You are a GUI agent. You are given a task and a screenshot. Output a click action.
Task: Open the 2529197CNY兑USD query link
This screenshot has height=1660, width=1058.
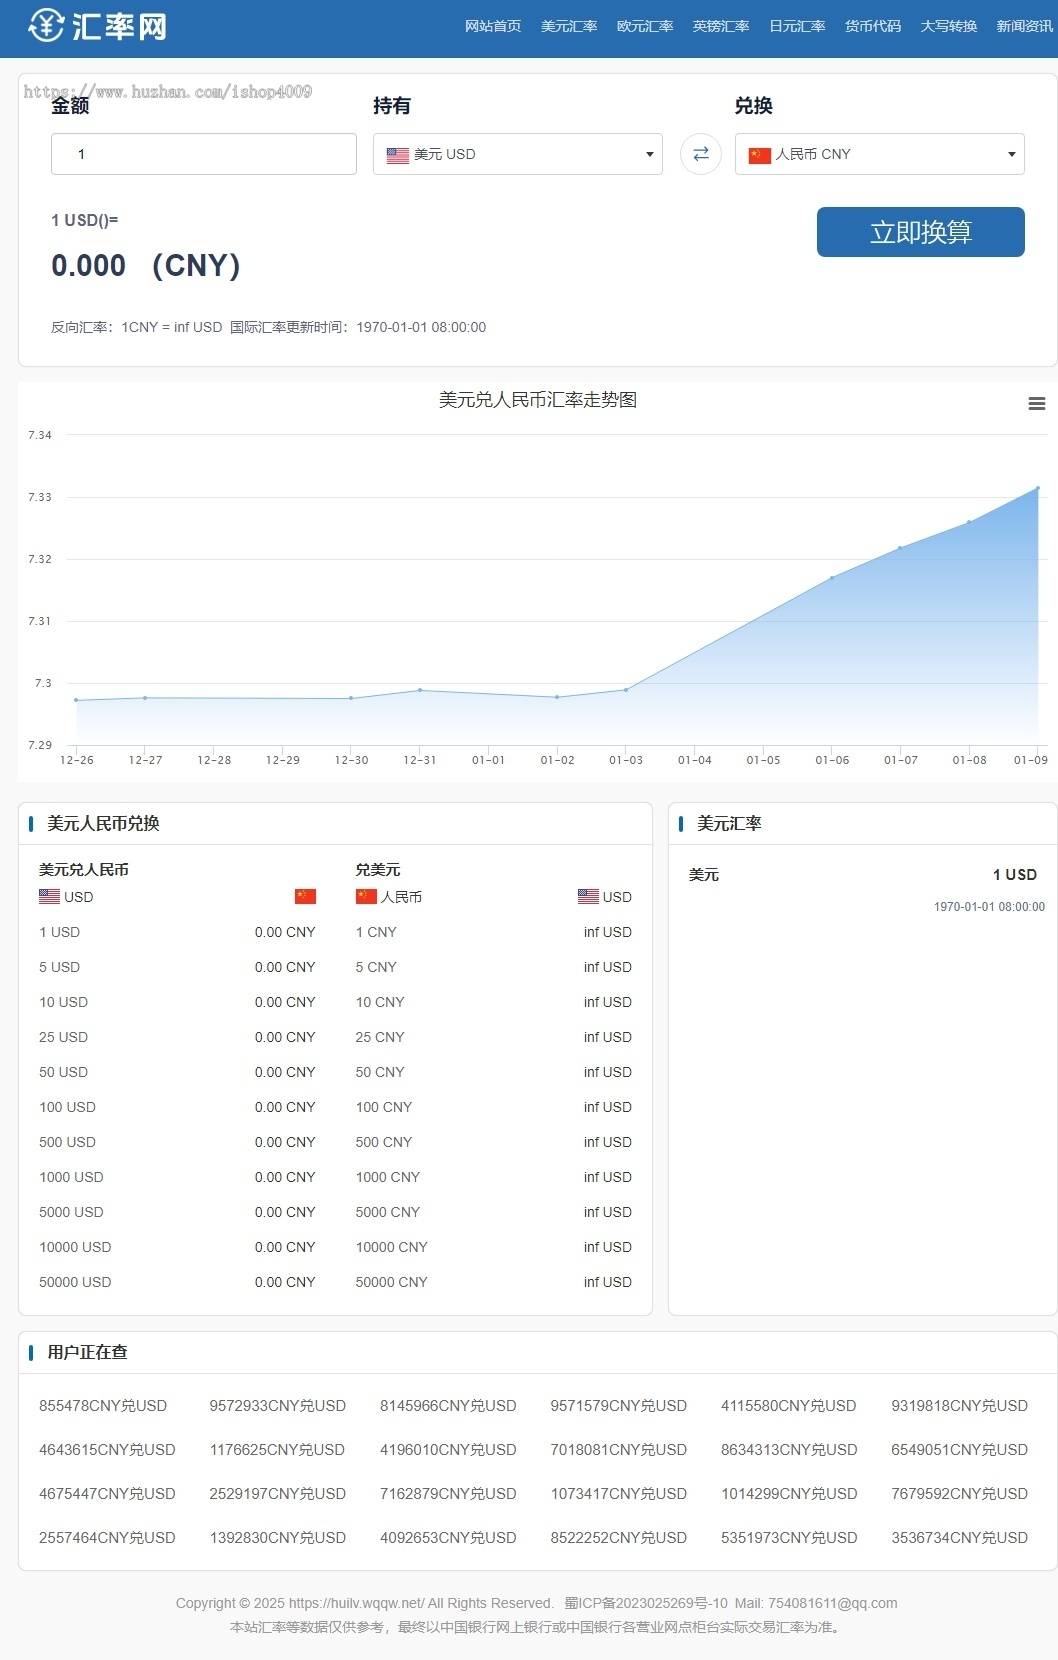pos(278,1494)
